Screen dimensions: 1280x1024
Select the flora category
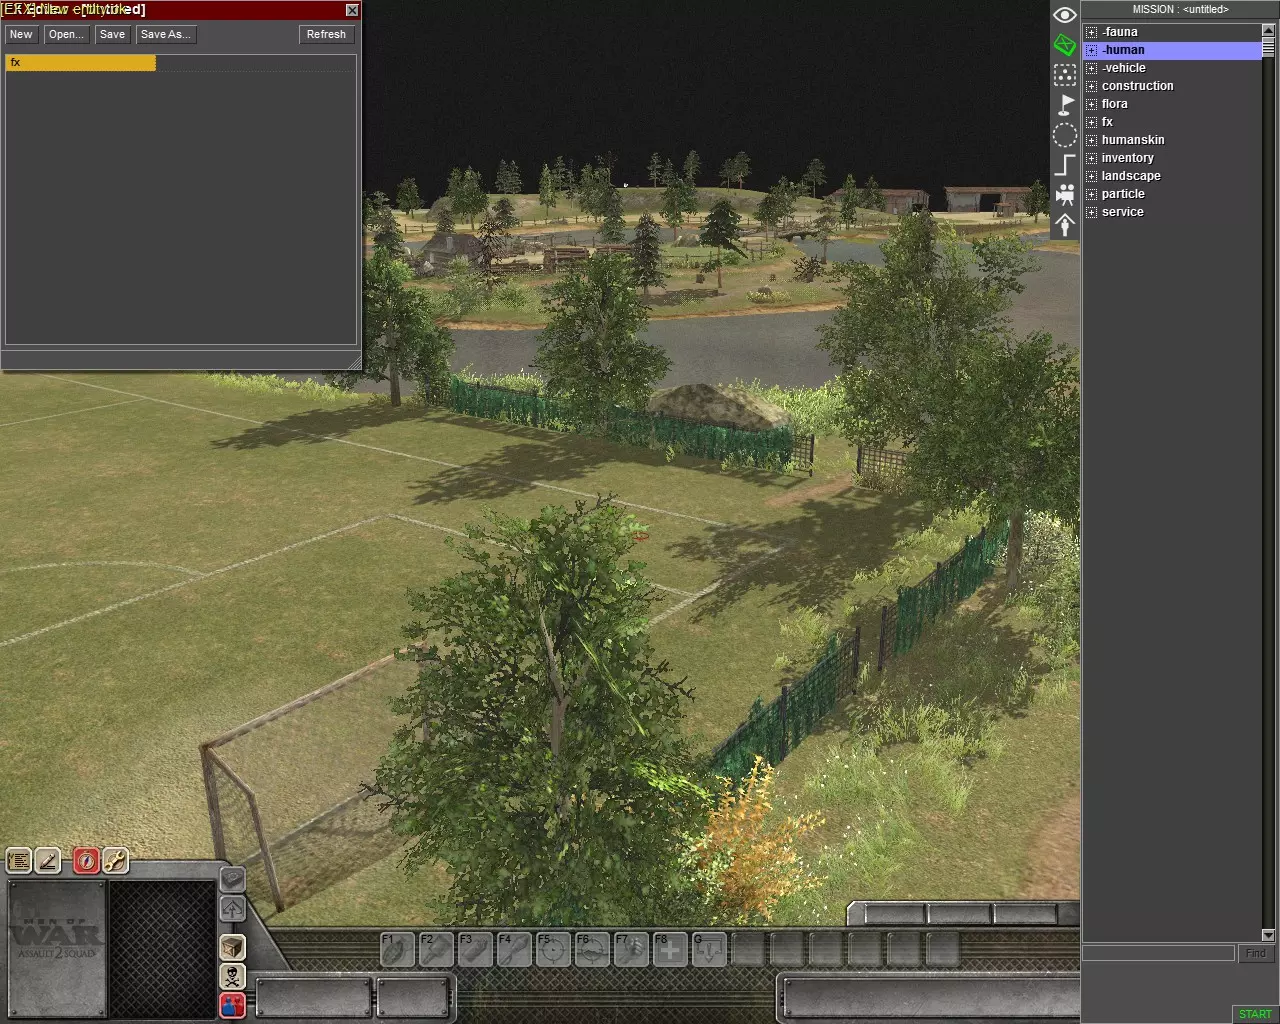click(x=1115, y=104)
